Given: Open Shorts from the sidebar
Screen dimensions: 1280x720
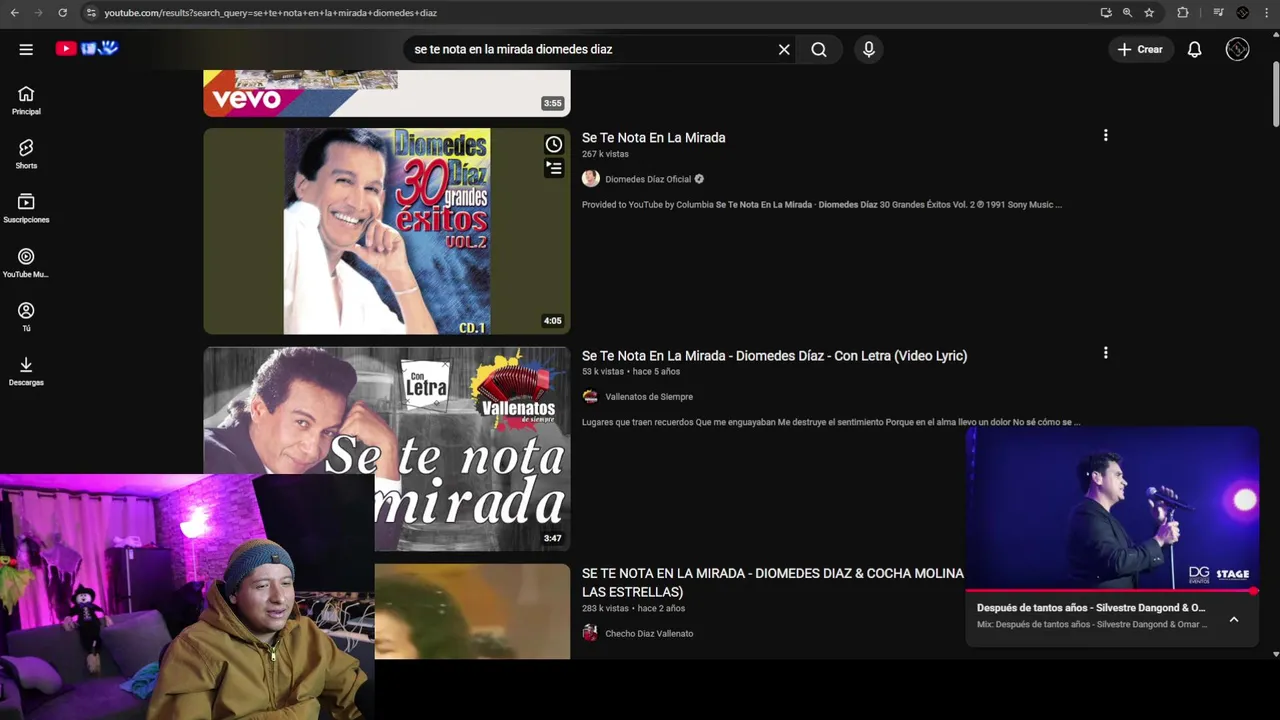Looking at the screenshot, I should (26, 155).
